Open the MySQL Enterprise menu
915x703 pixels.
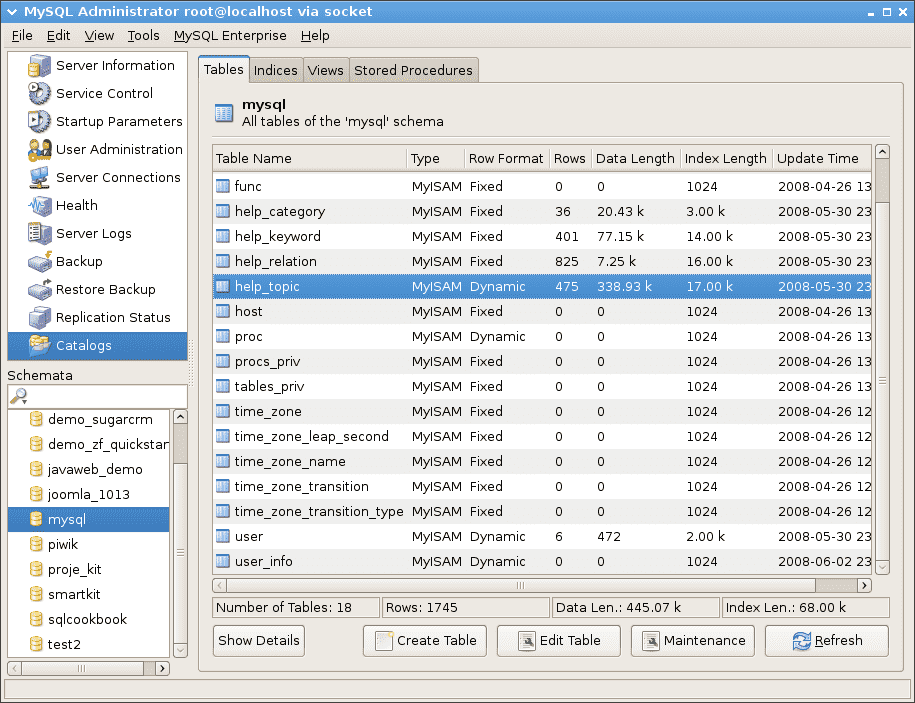pyautogui.click(x=230, y=36)
